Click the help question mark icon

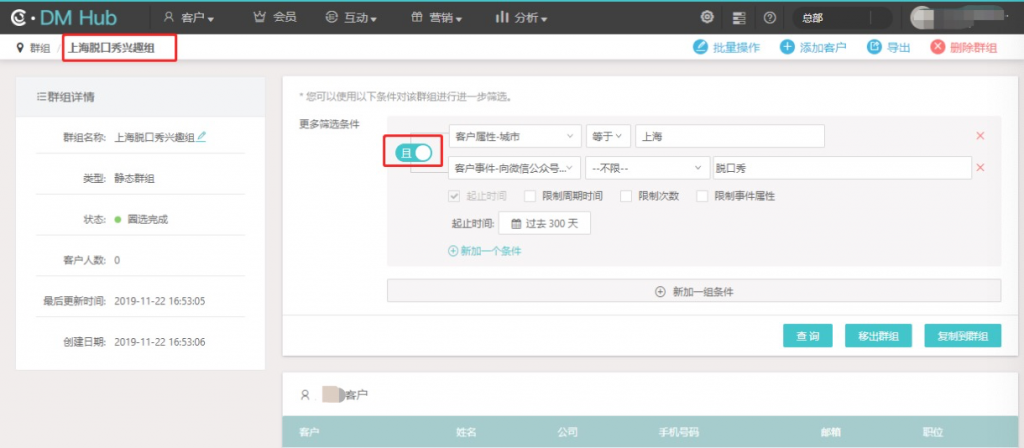769,17
